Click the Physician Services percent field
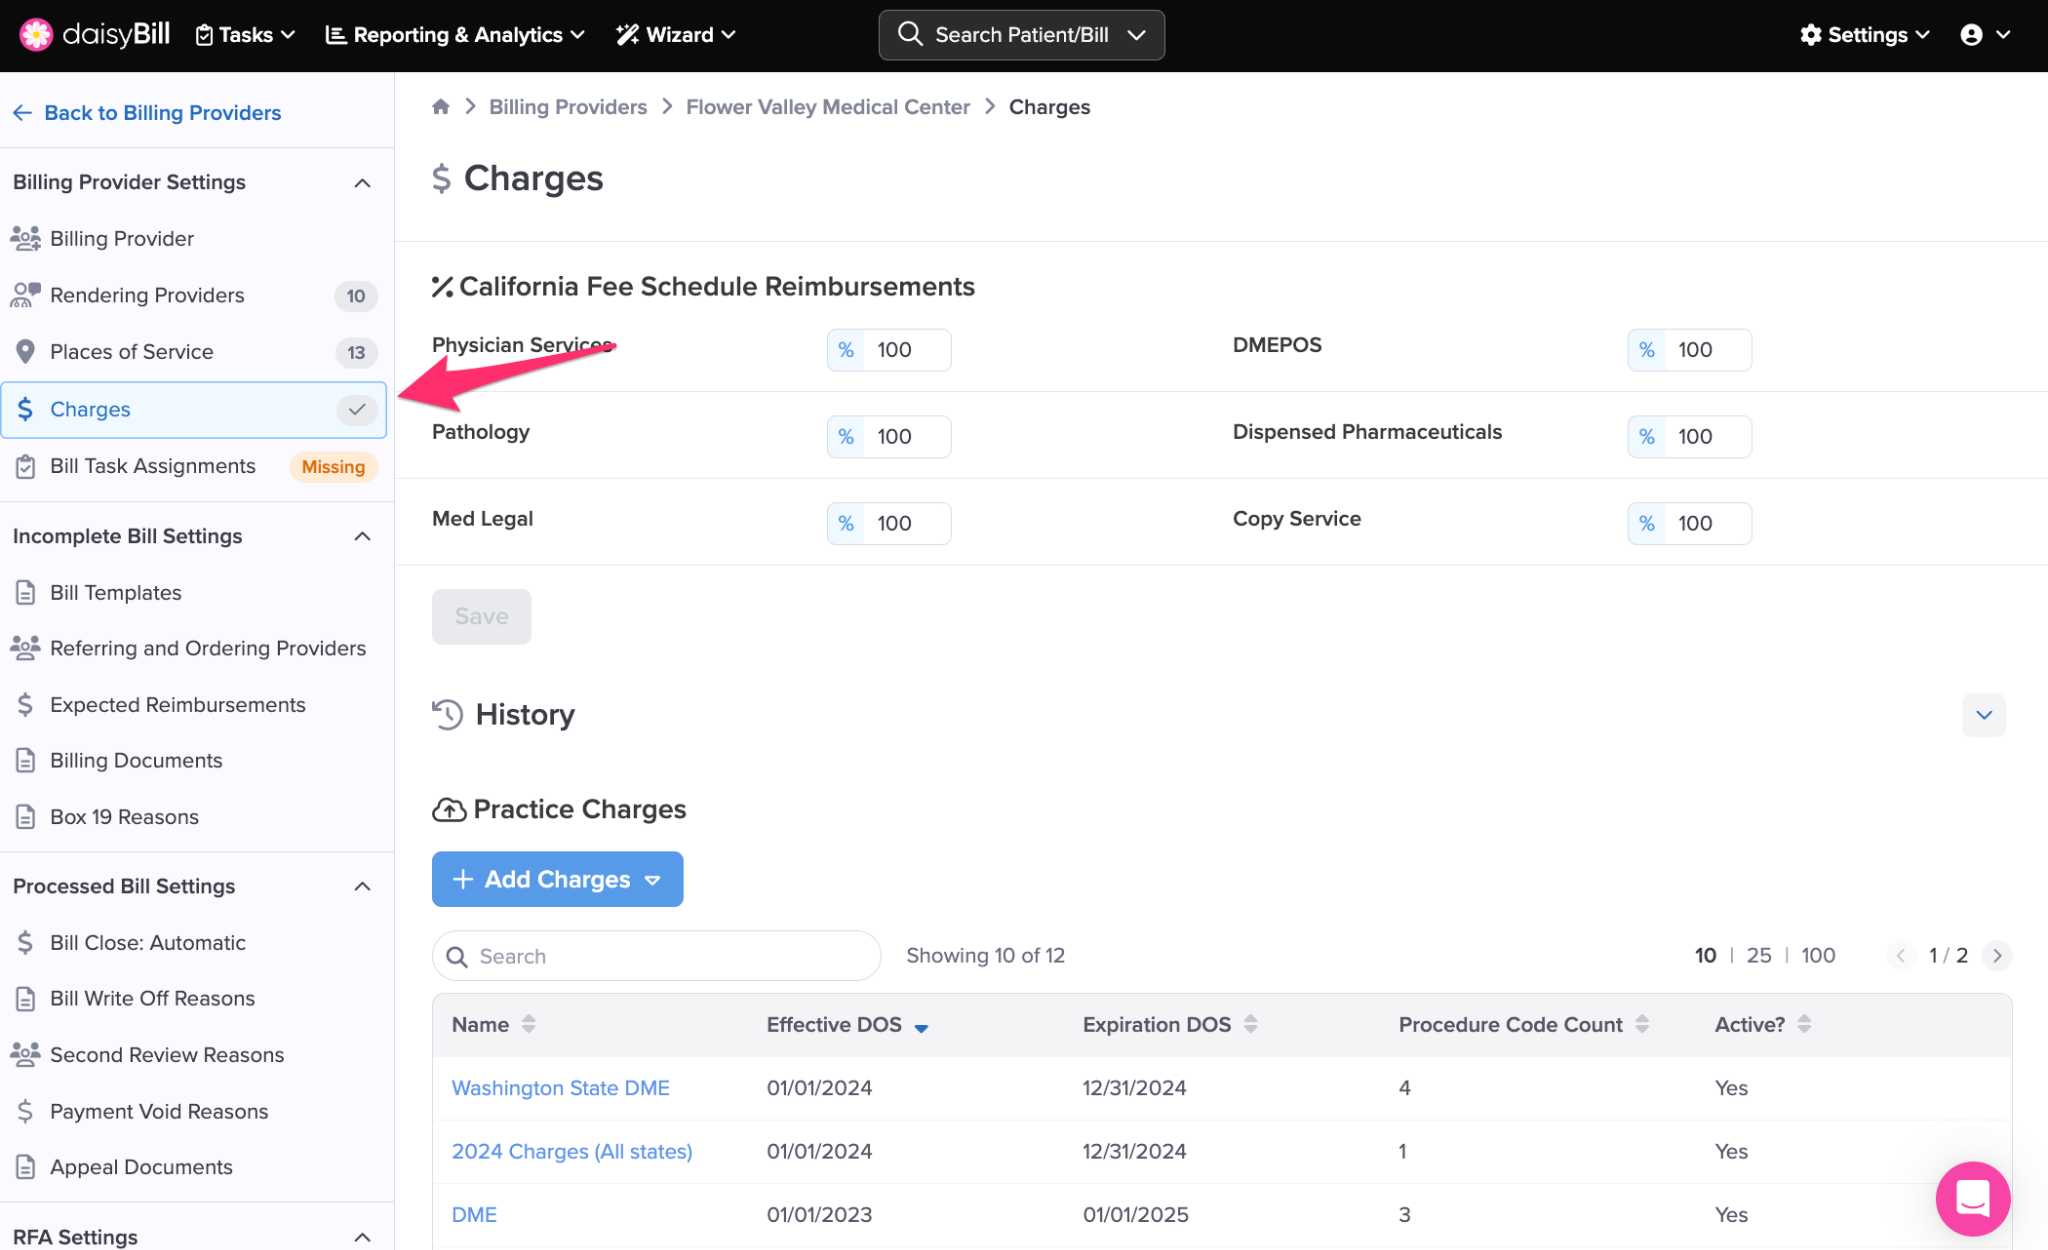The height and width of the screenshot is (1250, 2048). point(905,350)
